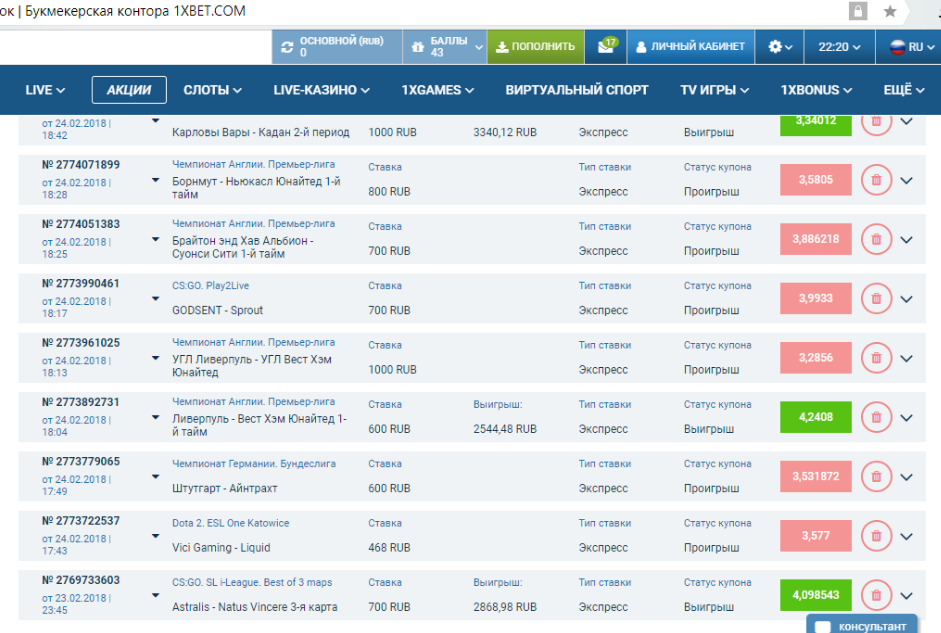Expand details of bet № 2774071899 chevron
Image resolution: width=941 pixels, height=633 pixels.
point(906,180)
